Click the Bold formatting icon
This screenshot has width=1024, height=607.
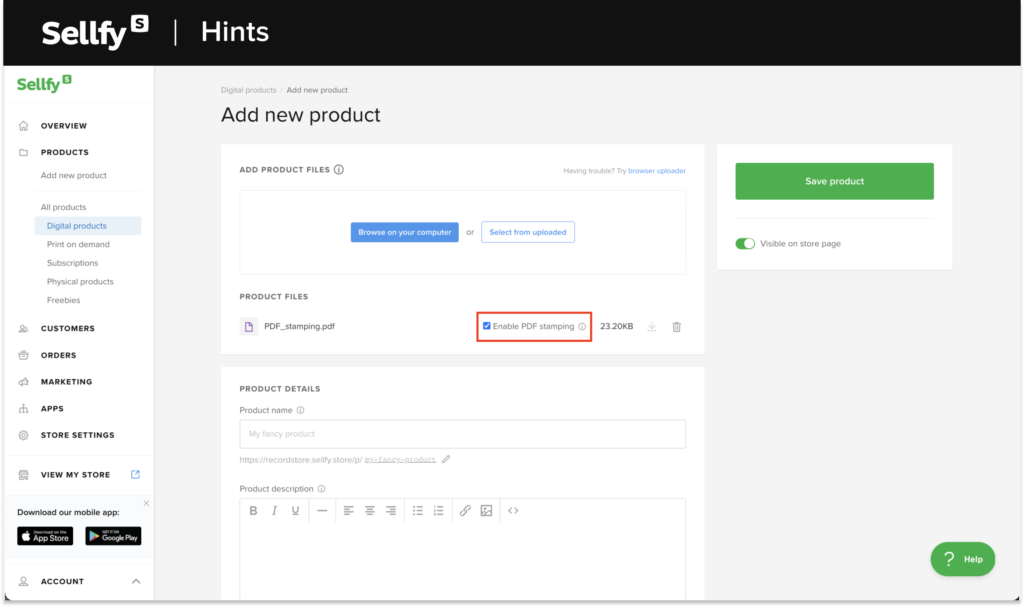click(253, 511)
